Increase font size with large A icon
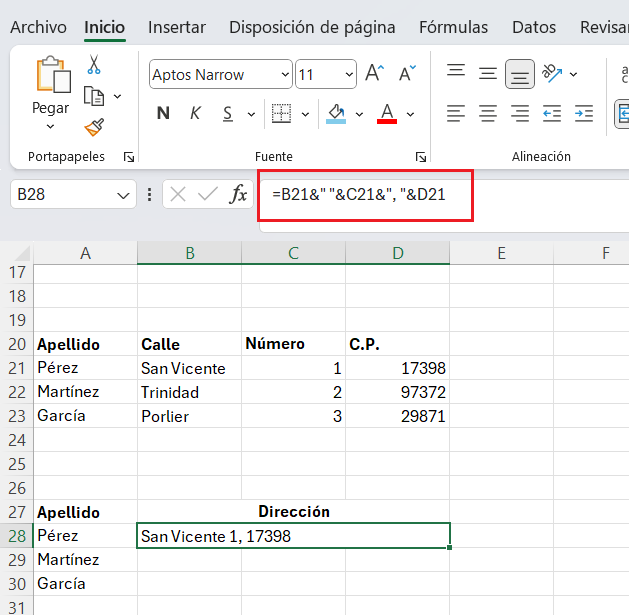 [x=375, y=73]
